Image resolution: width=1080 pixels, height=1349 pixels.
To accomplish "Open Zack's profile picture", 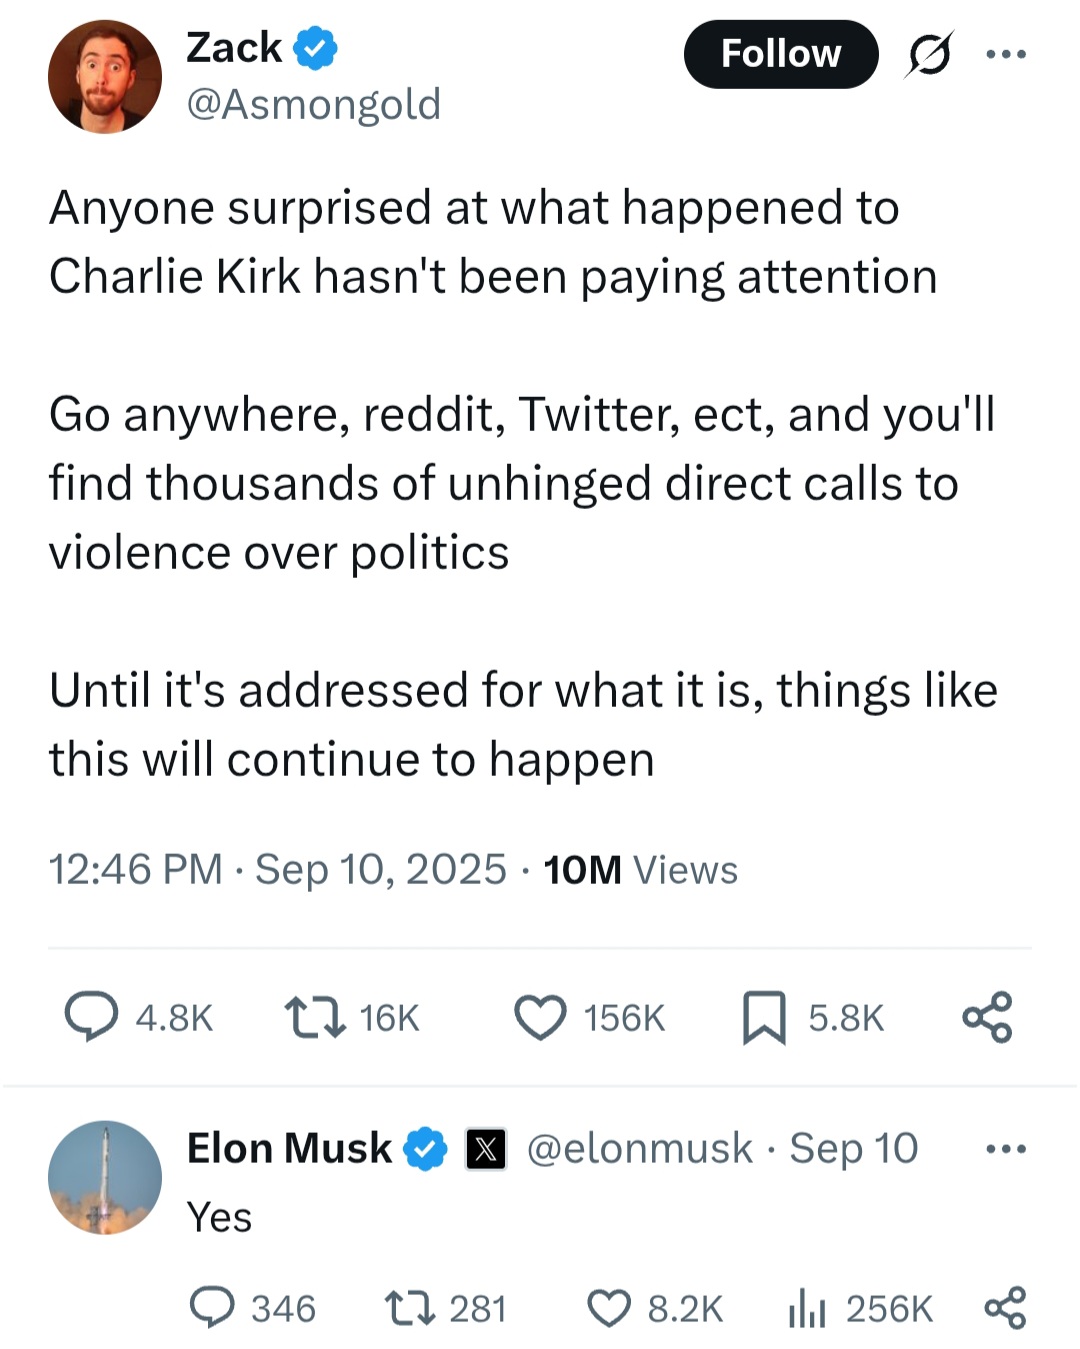I will tap(105, 76).
